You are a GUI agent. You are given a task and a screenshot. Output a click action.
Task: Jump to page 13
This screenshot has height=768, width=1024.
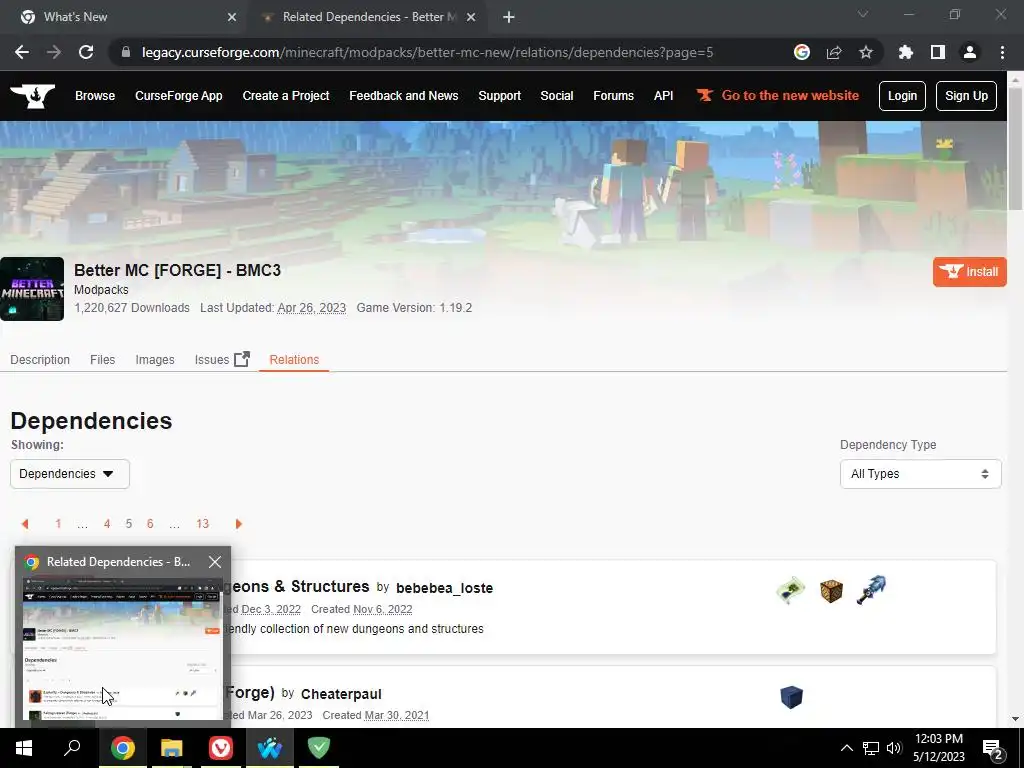point(202,524)
